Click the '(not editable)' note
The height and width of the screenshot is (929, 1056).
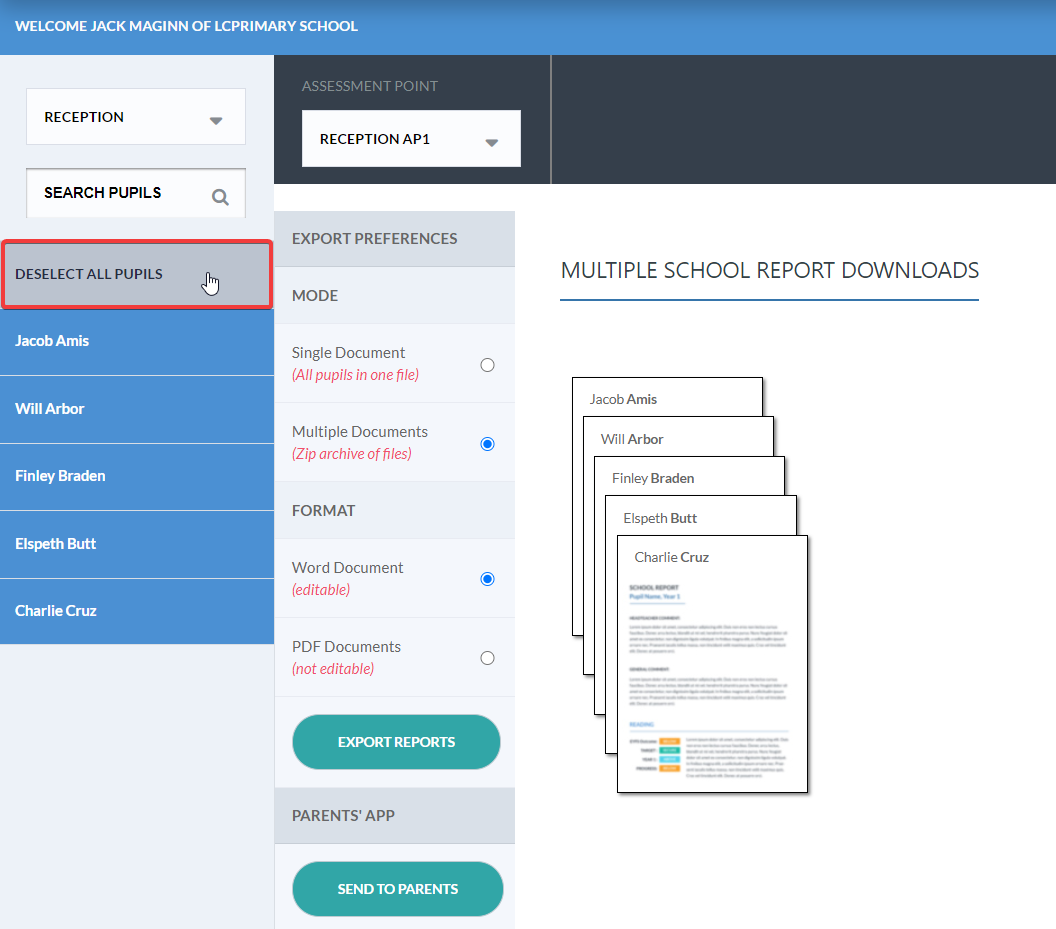point(333,669)
